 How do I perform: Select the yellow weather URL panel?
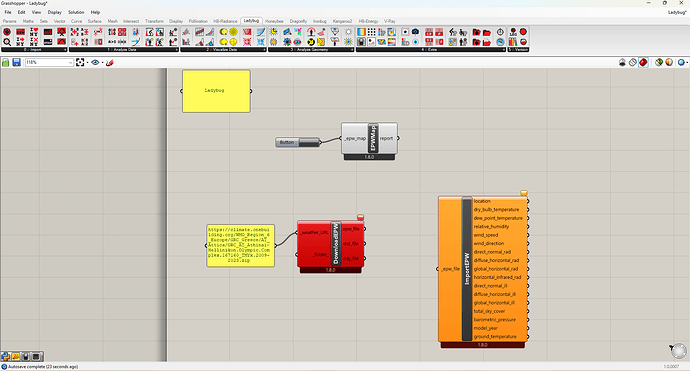(x=240, y=246)
